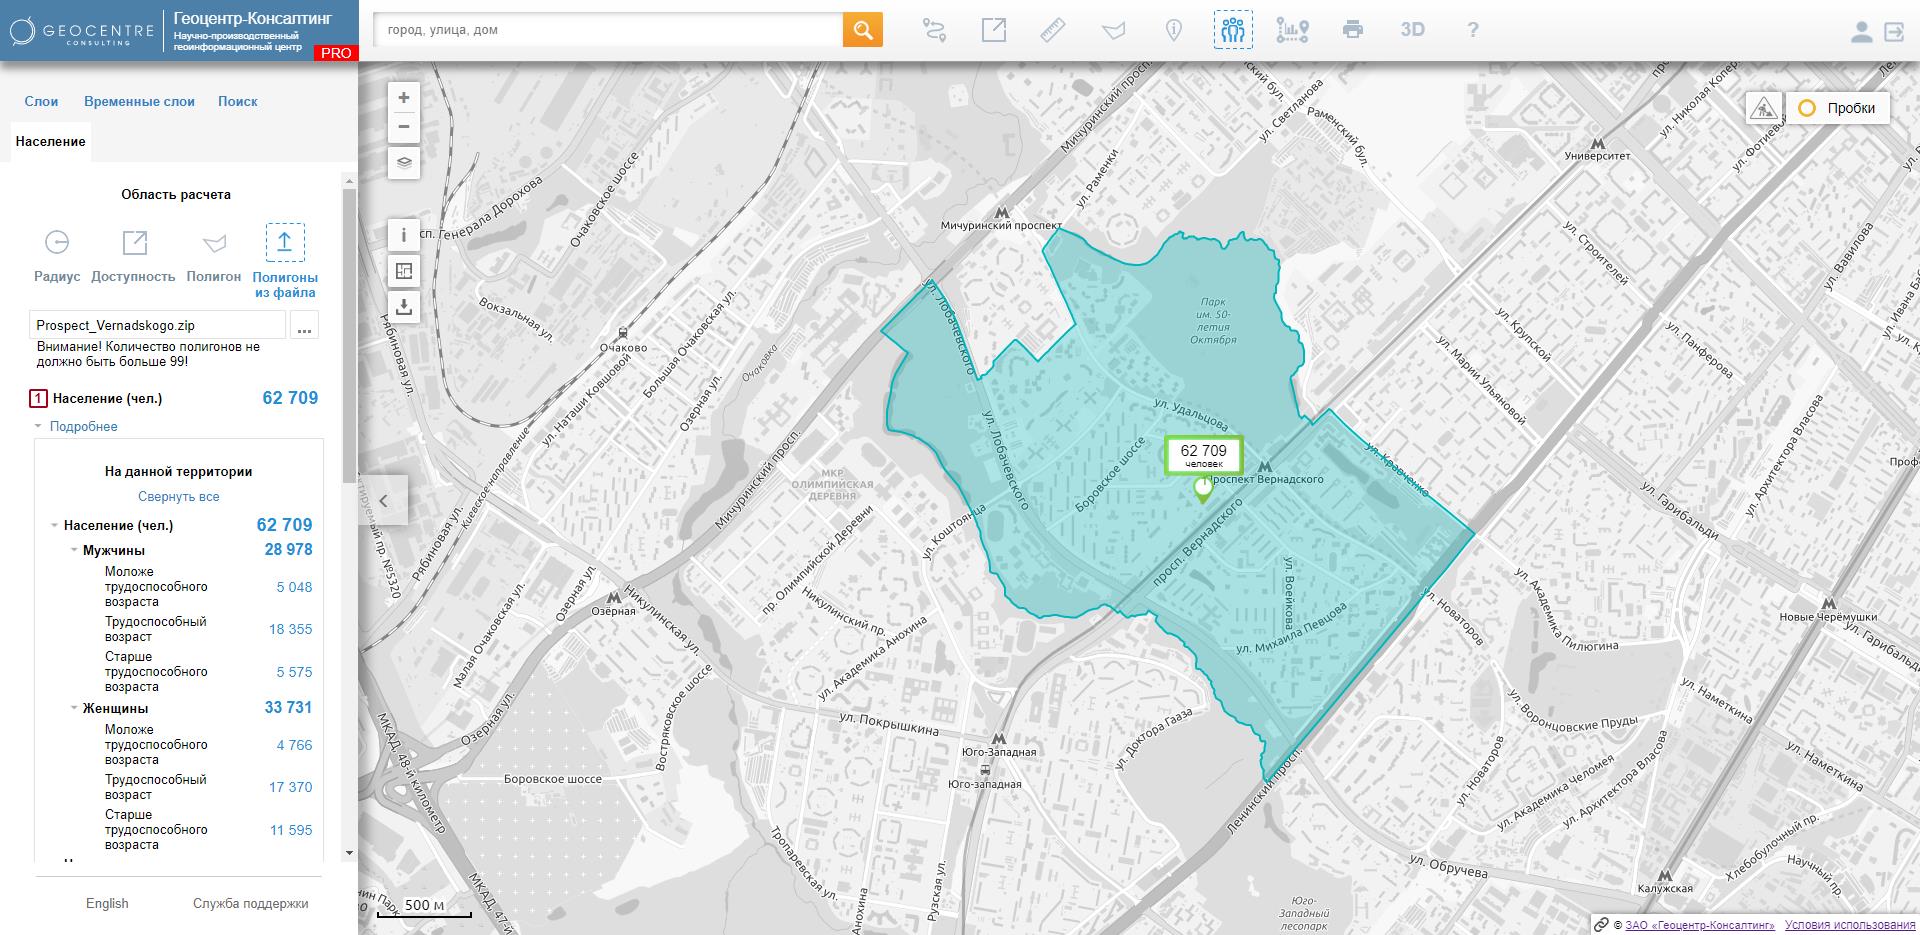1920x935 pixels.
Task: Activate the population analysis tool icon
Action: coord(1233,30)
